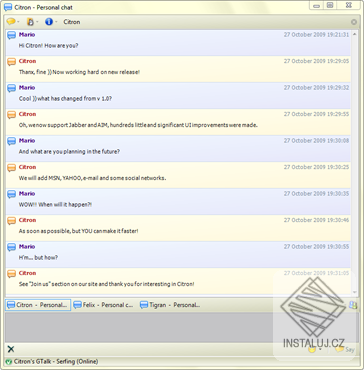Click the users icon right of the chat tabs
The image size is (364, 370).
352,305
